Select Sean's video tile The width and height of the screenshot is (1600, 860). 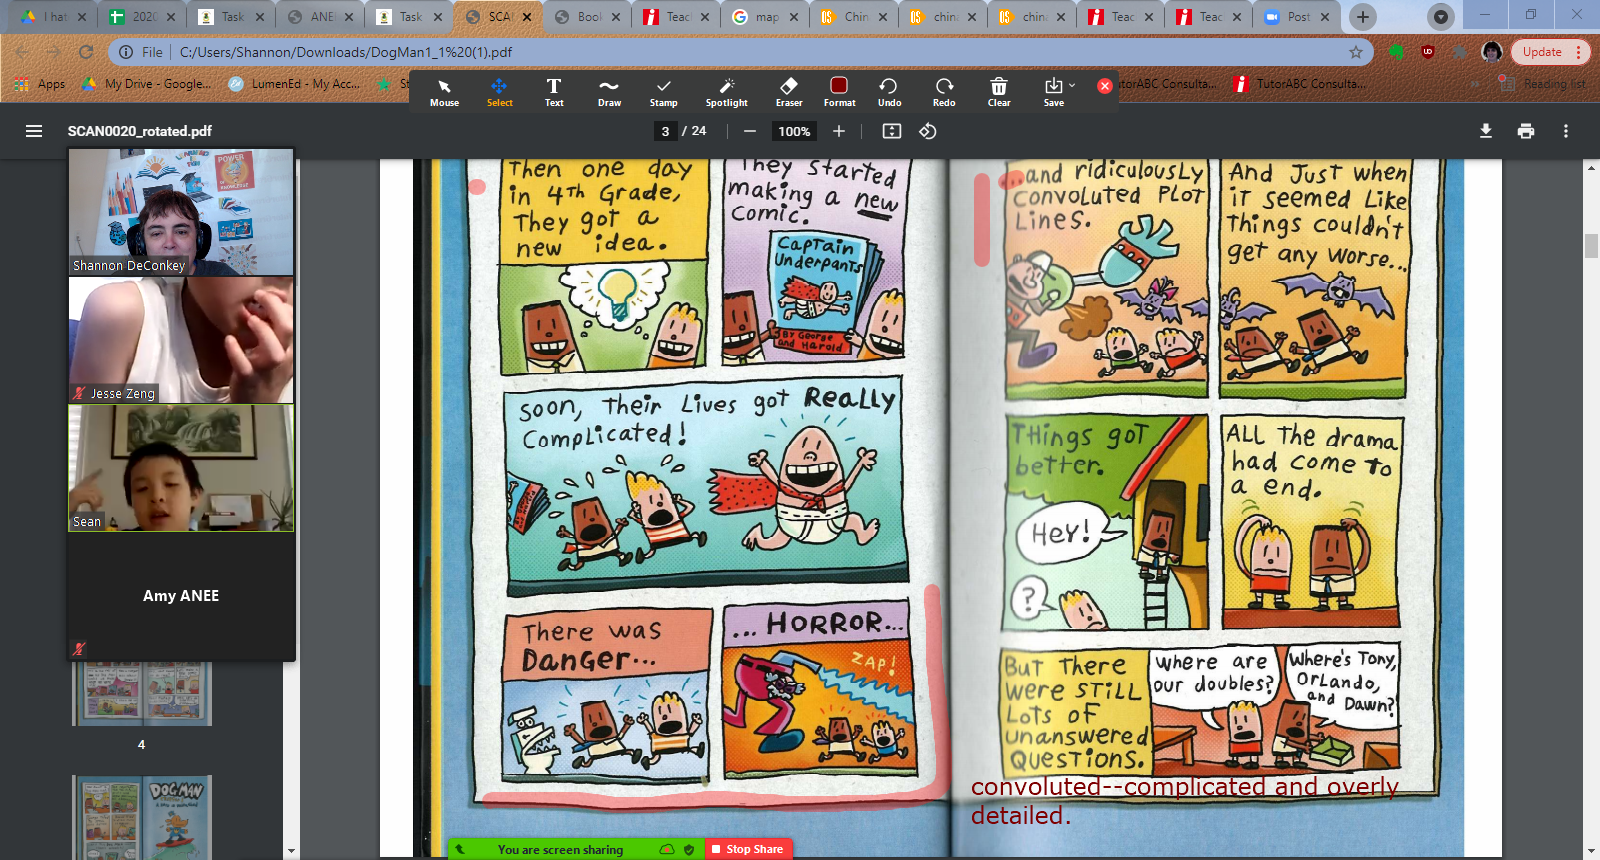181,468
